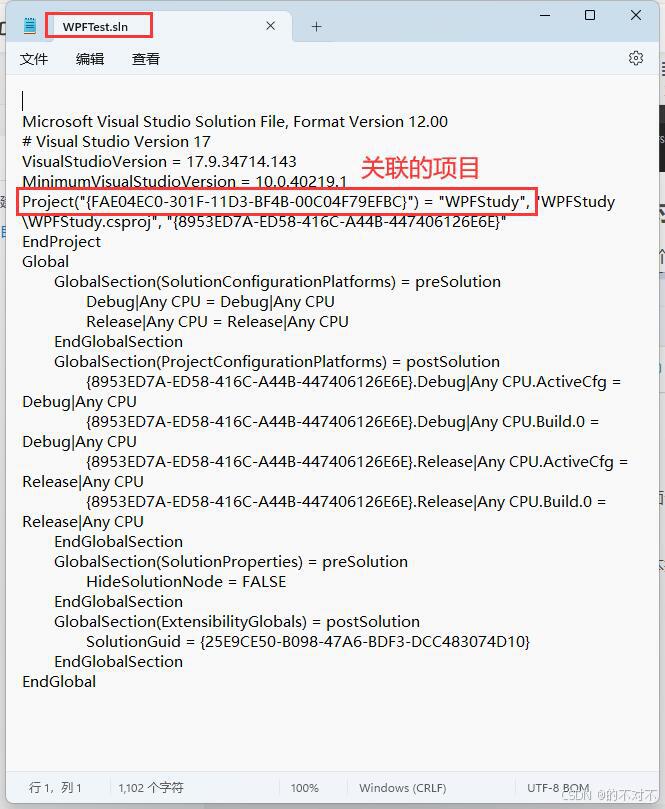The height and width of the screenshot is (809, 665).
Task: Open the 编辑 (Edit) menu
Action: tap(90, 59)
